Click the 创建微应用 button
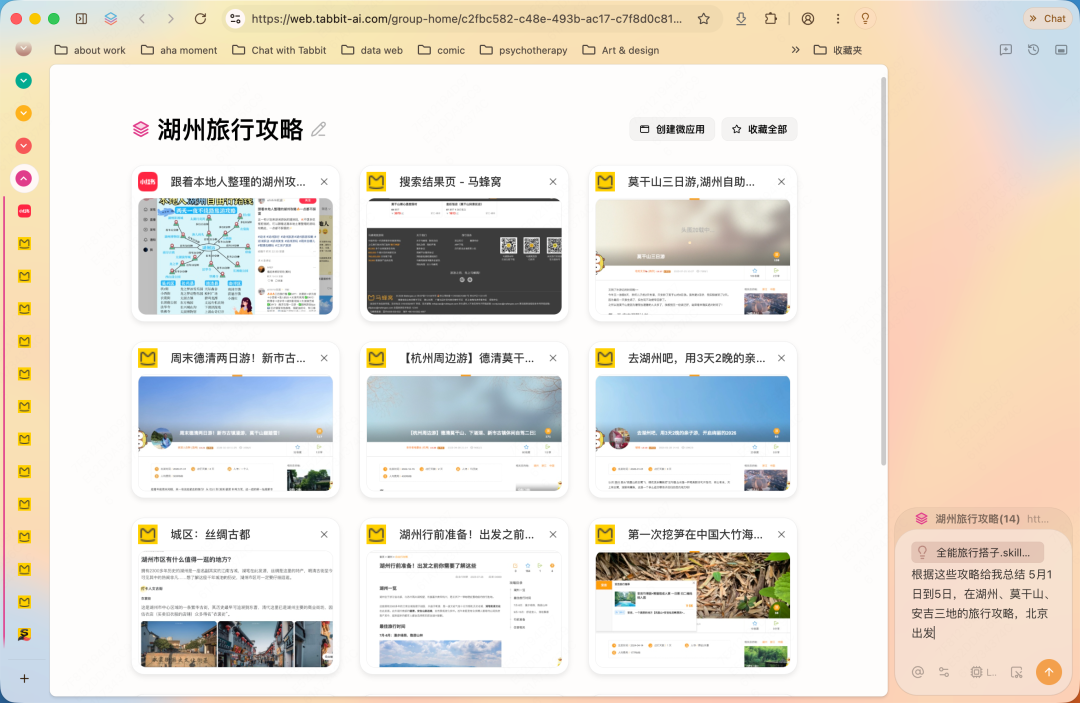 [672, 129]
